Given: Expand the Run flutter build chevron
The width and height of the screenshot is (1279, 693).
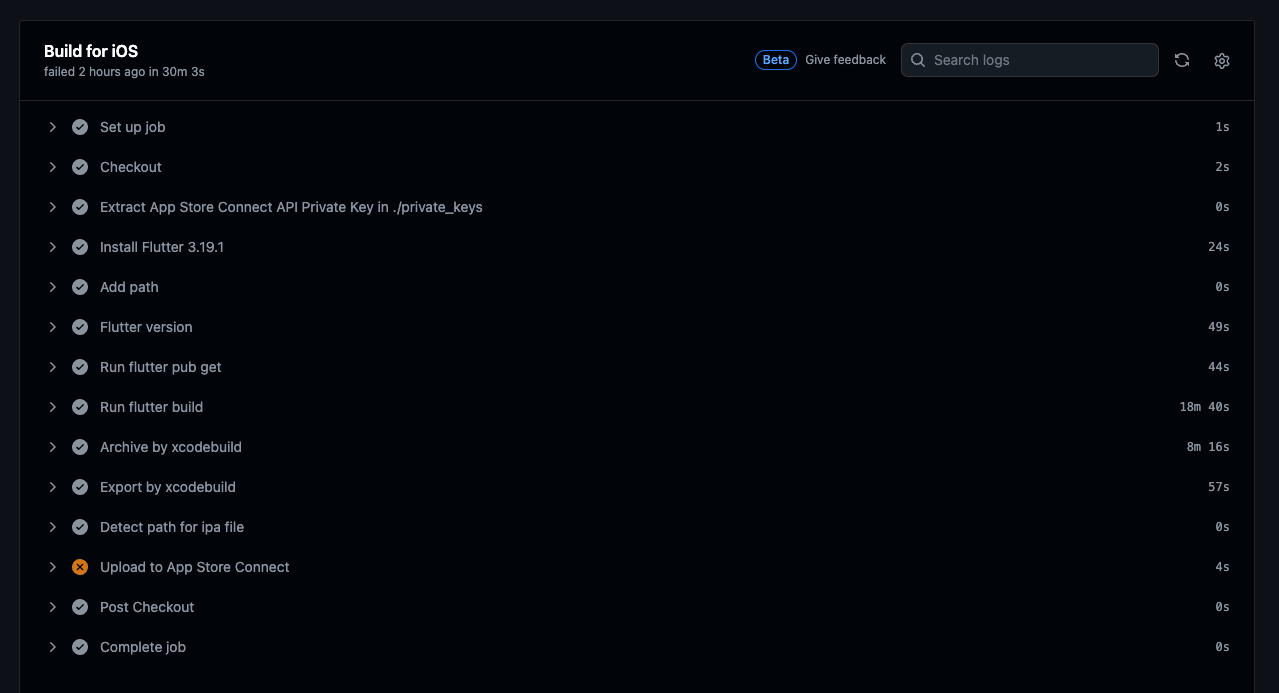Looking at the screenshot, I should tap(52, 407).
